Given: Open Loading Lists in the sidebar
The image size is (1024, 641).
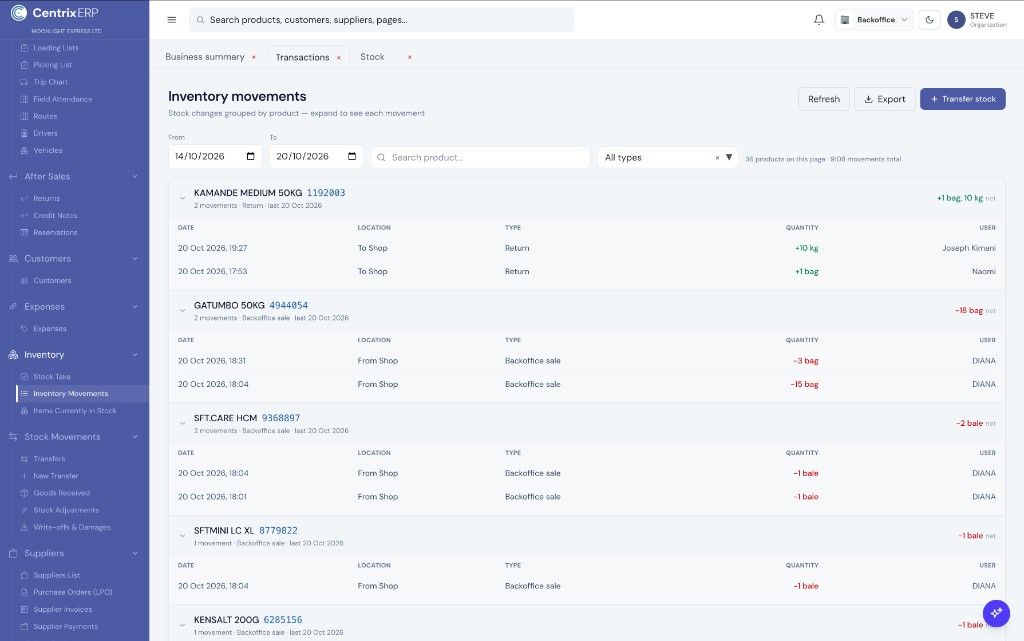Looking at the screenshot, I should pos(56,48).
